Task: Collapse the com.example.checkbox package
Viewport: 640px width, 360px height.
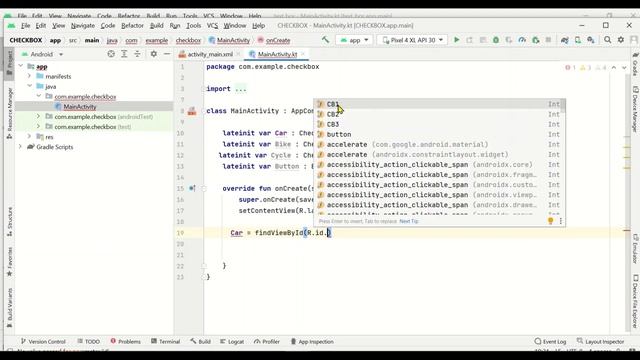Action: pos(39,96)
